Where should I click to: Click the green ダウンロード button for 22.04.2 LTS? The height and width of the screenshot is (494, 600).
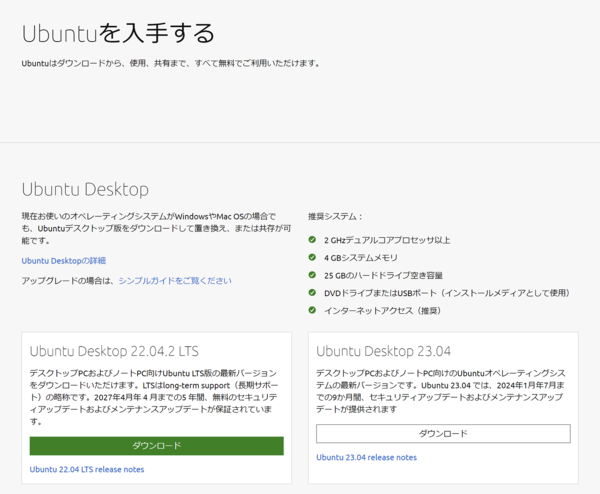[x=157, y=446]
